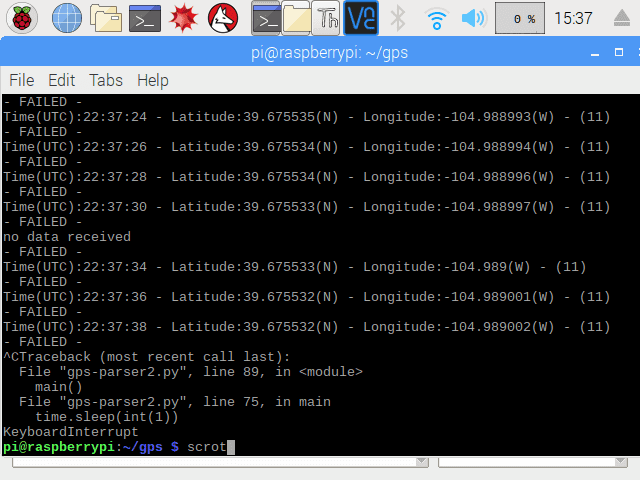Click the Bluetooth tray icon

(398, 18)
